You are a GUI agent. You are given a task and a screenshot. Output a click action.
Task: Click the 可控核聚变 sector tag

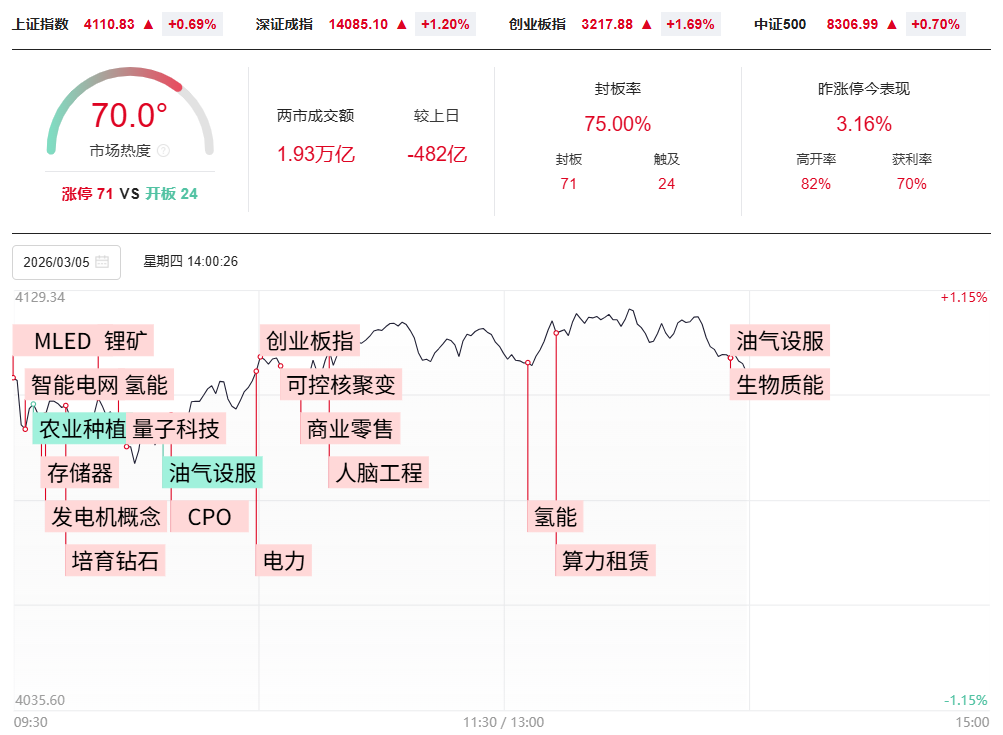coord(341,384)
